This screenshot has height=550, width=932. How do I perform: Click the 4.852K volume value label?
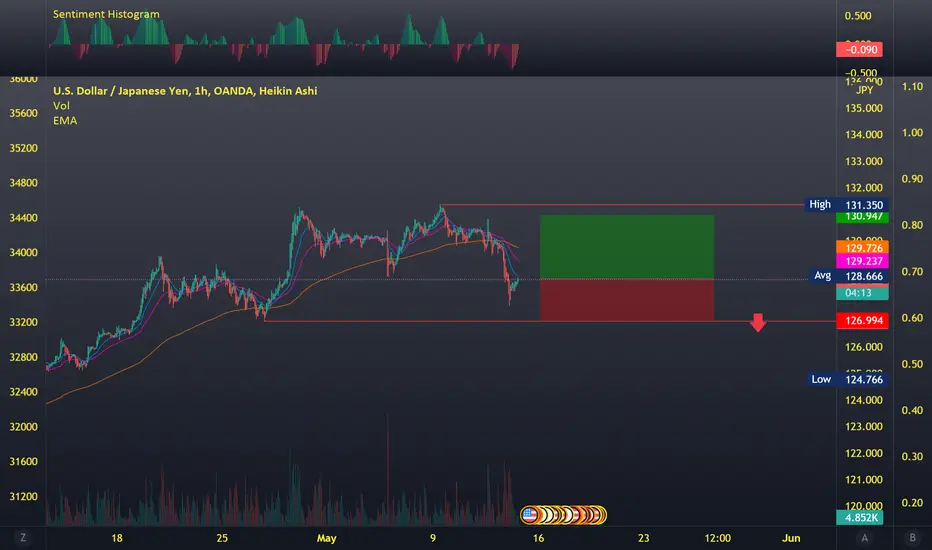coord(859,517)
